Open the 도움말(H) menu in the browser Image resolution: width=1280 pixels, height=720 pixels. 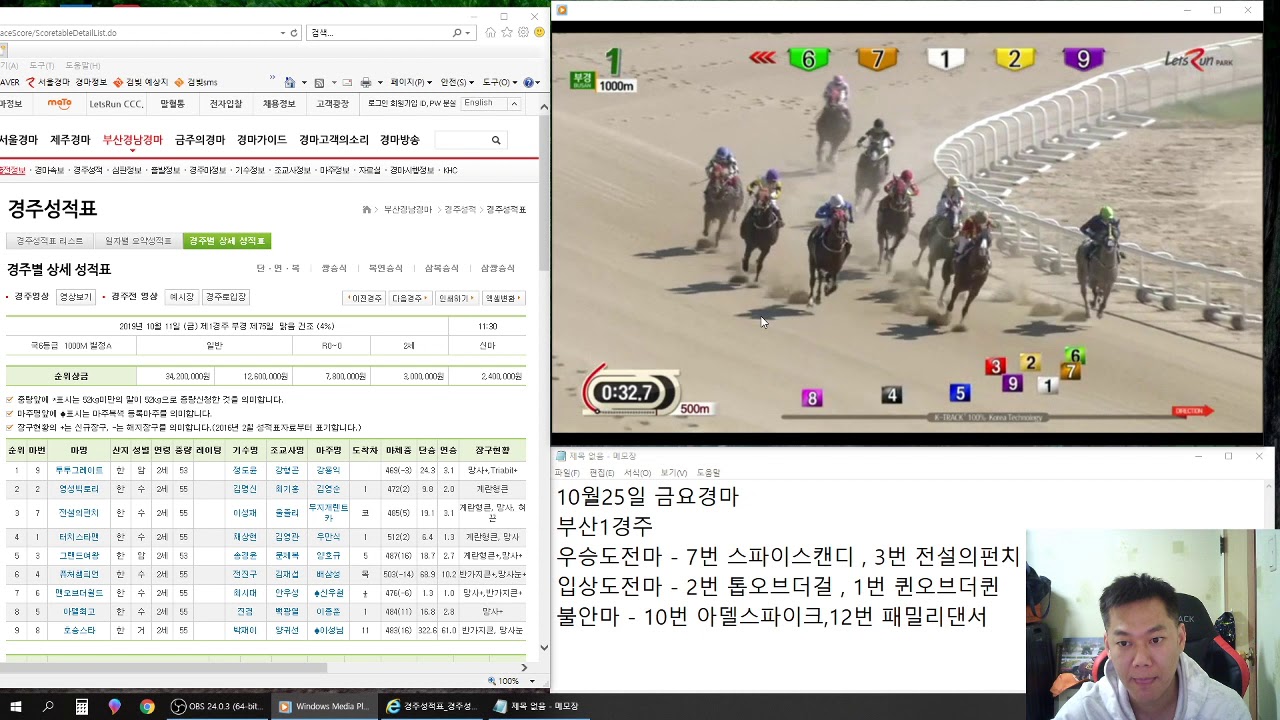pyautogui.click(x=83, y=66)
